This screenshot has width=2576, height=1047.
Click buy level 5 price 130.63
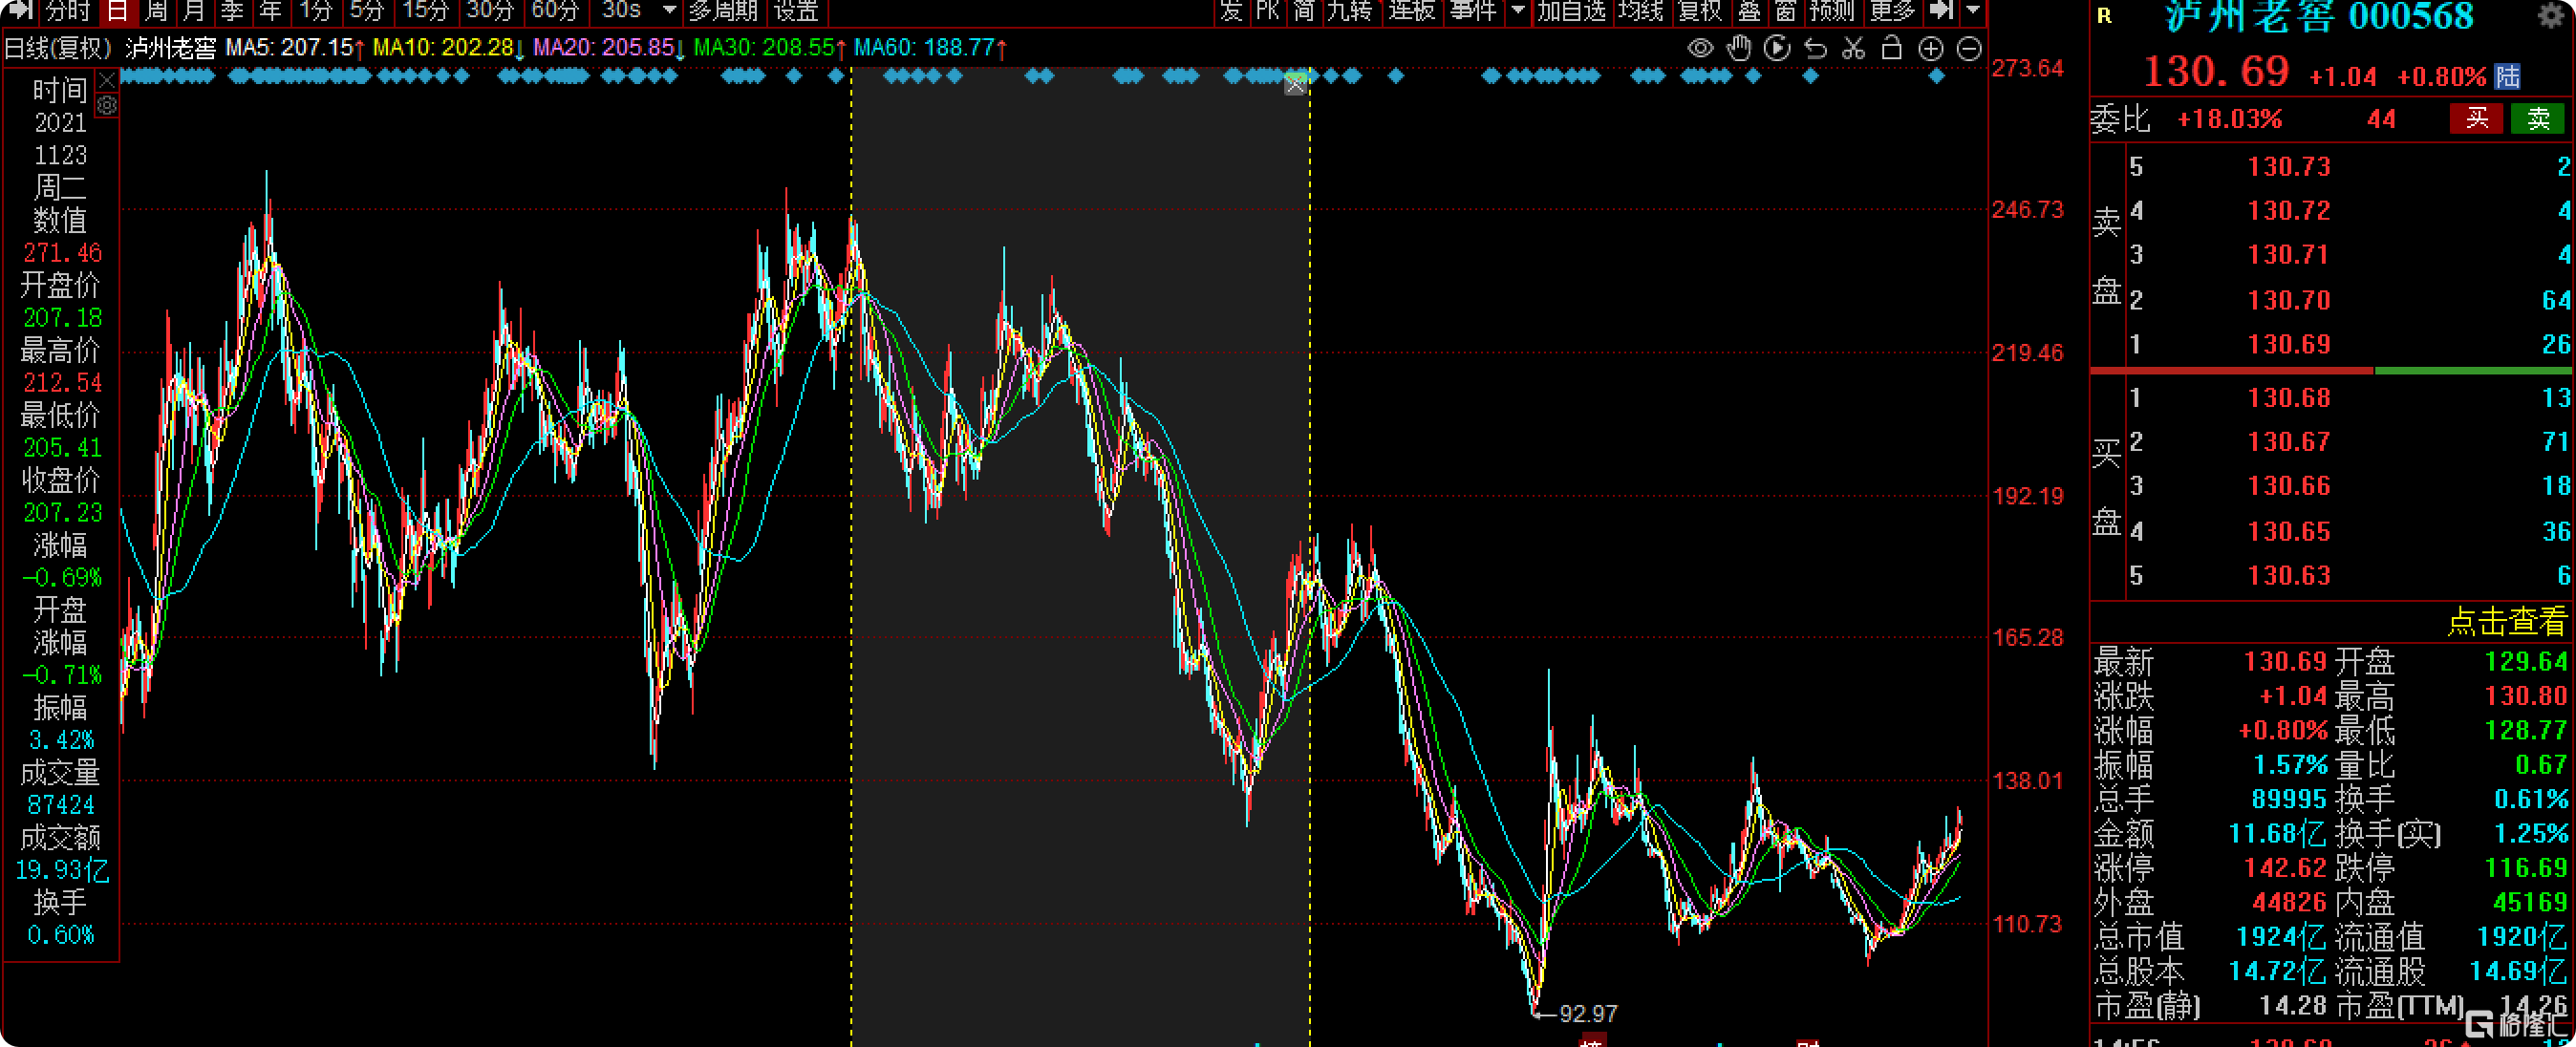(2288, 575)
